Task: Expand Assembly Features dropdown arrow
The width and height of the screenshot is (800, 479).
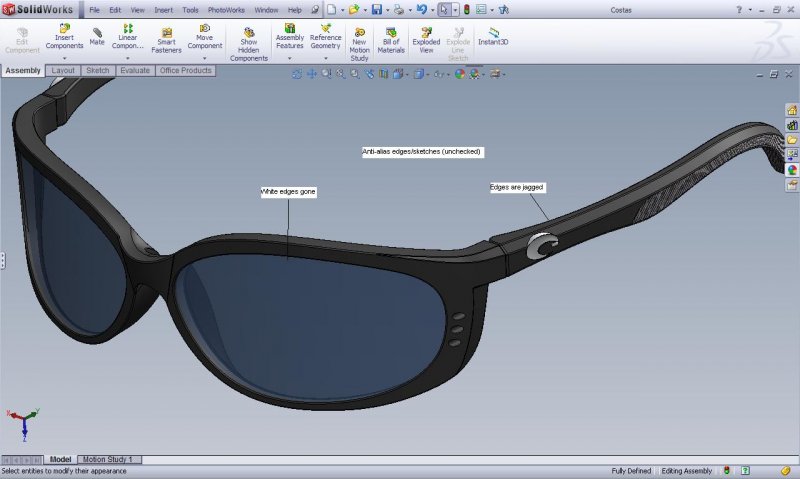Action: point(289,58)
